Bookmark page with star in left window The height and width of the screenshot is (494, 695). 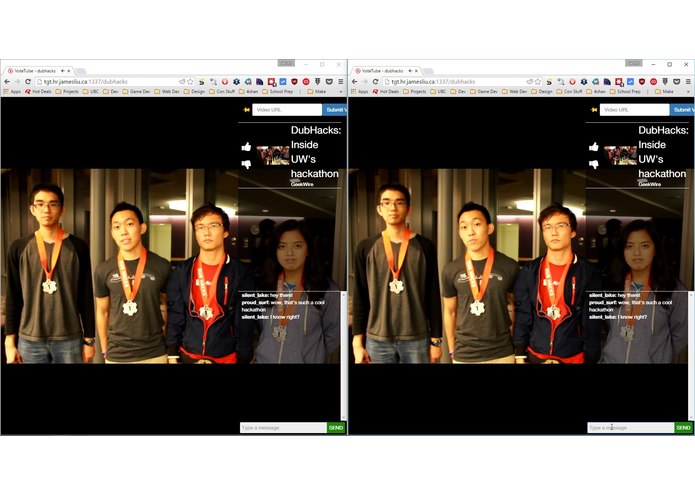pyautogui.click(x=191, y=82)
